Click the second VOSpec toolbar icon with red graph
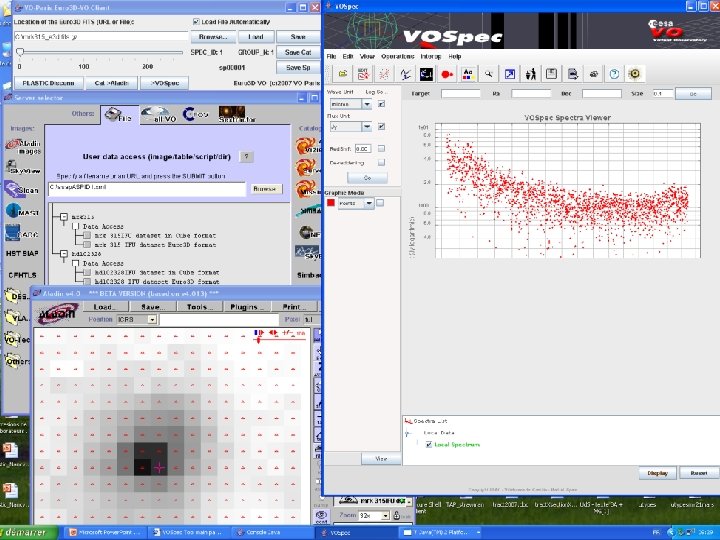Viewport: 720px width, 540px height. (x=363, y=74)
